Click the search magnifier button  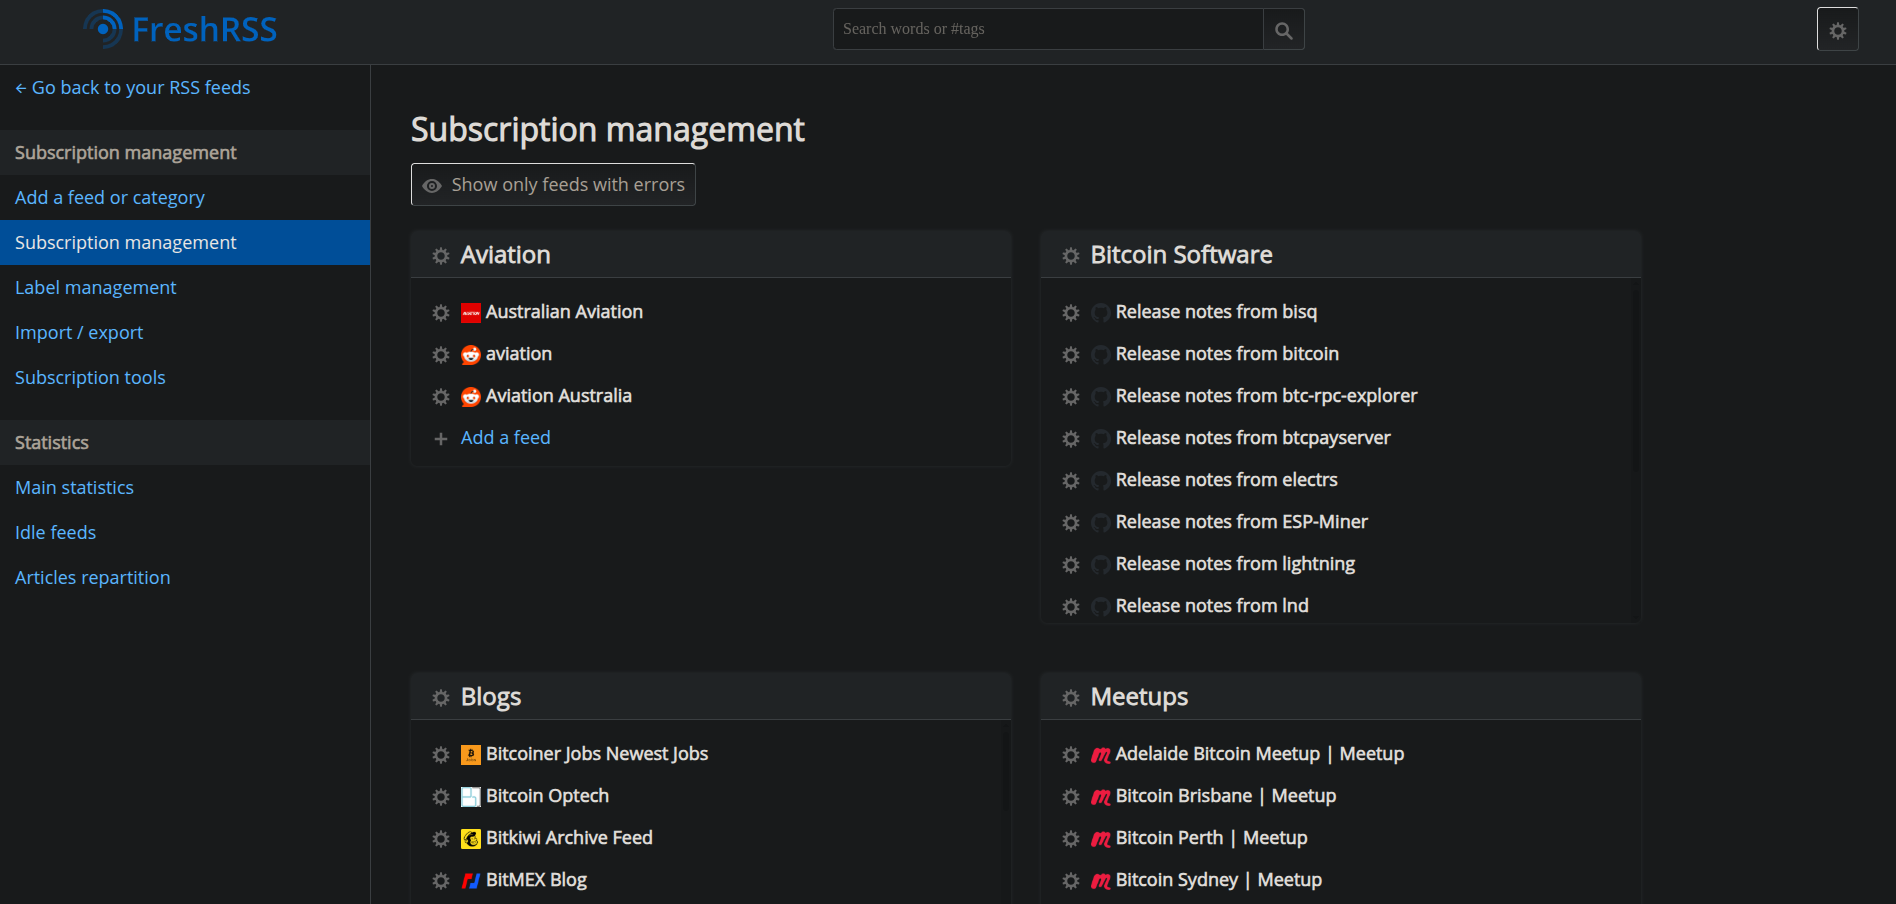(x=1284, y=30)
